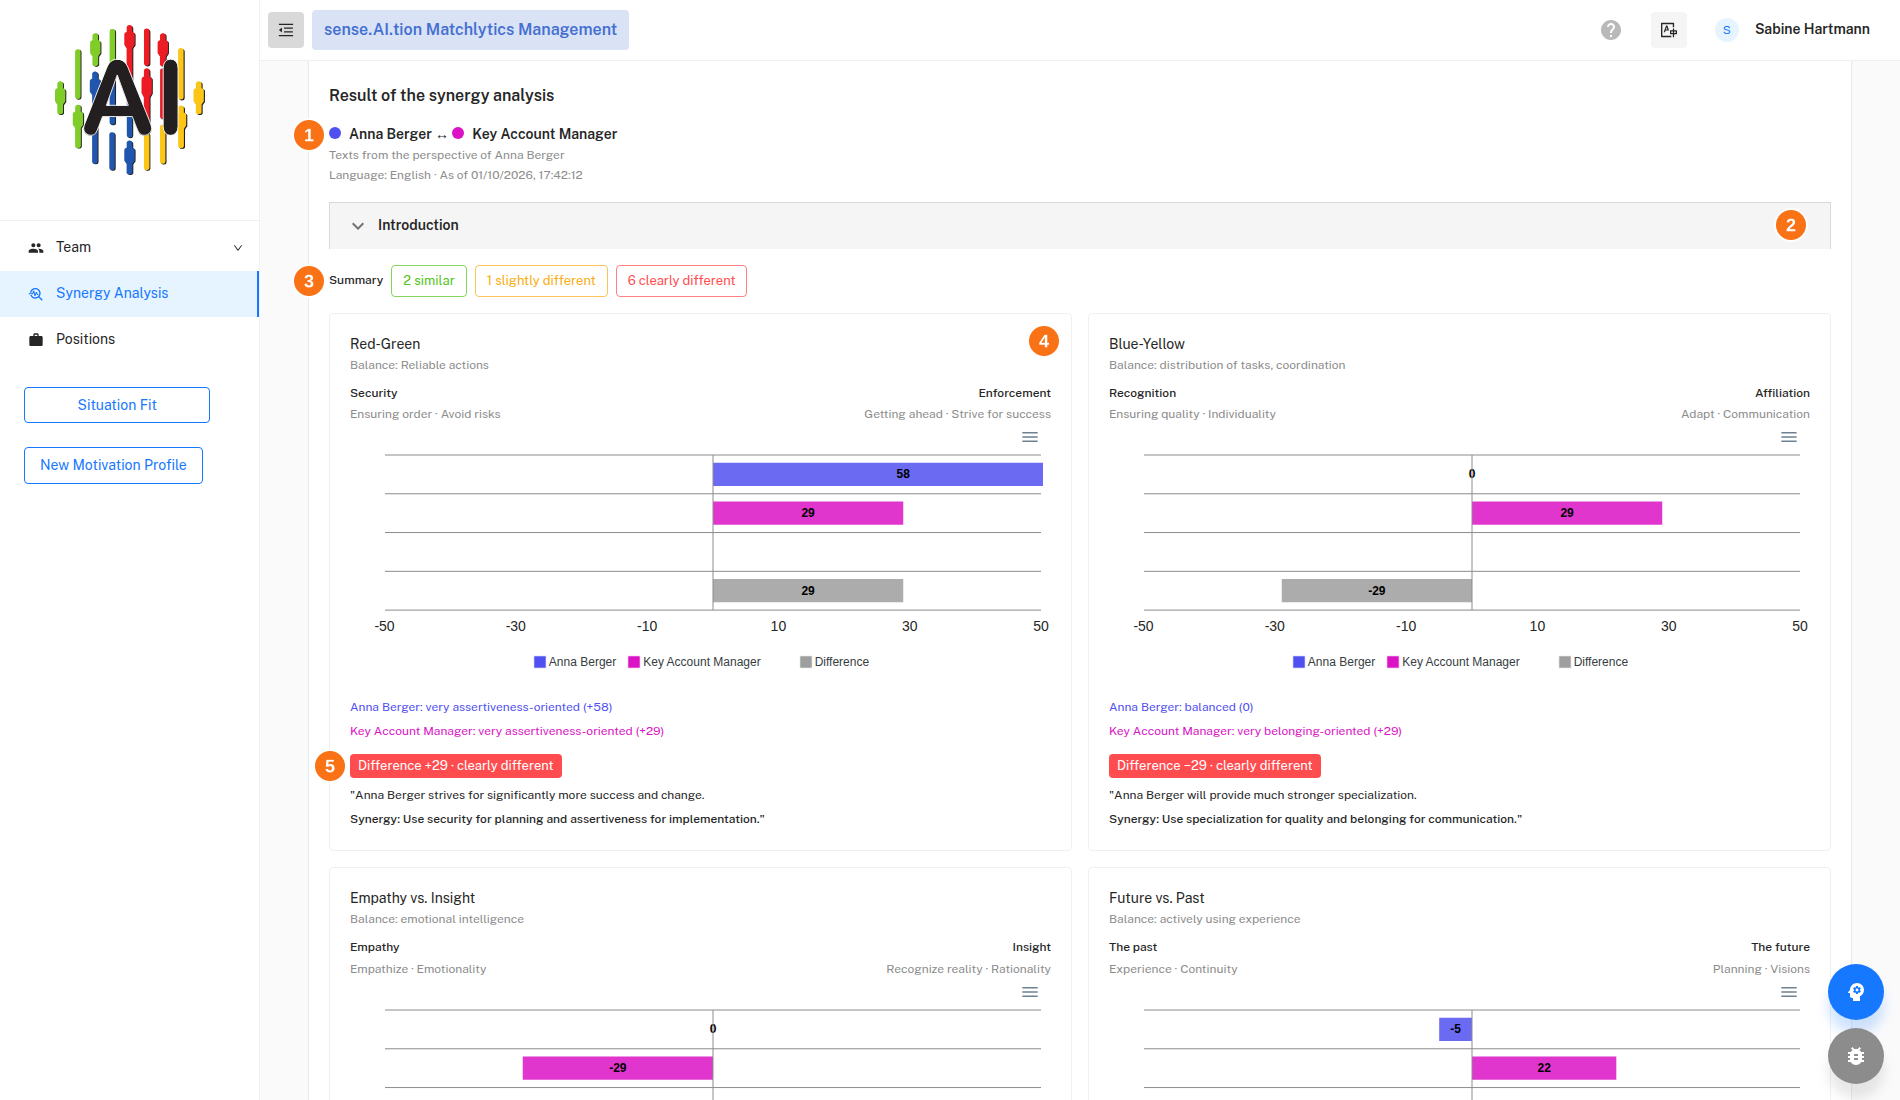Click the sense.AI.tion logo
This screenshot has width=1900, height=1100.
[x=130, y=100]
